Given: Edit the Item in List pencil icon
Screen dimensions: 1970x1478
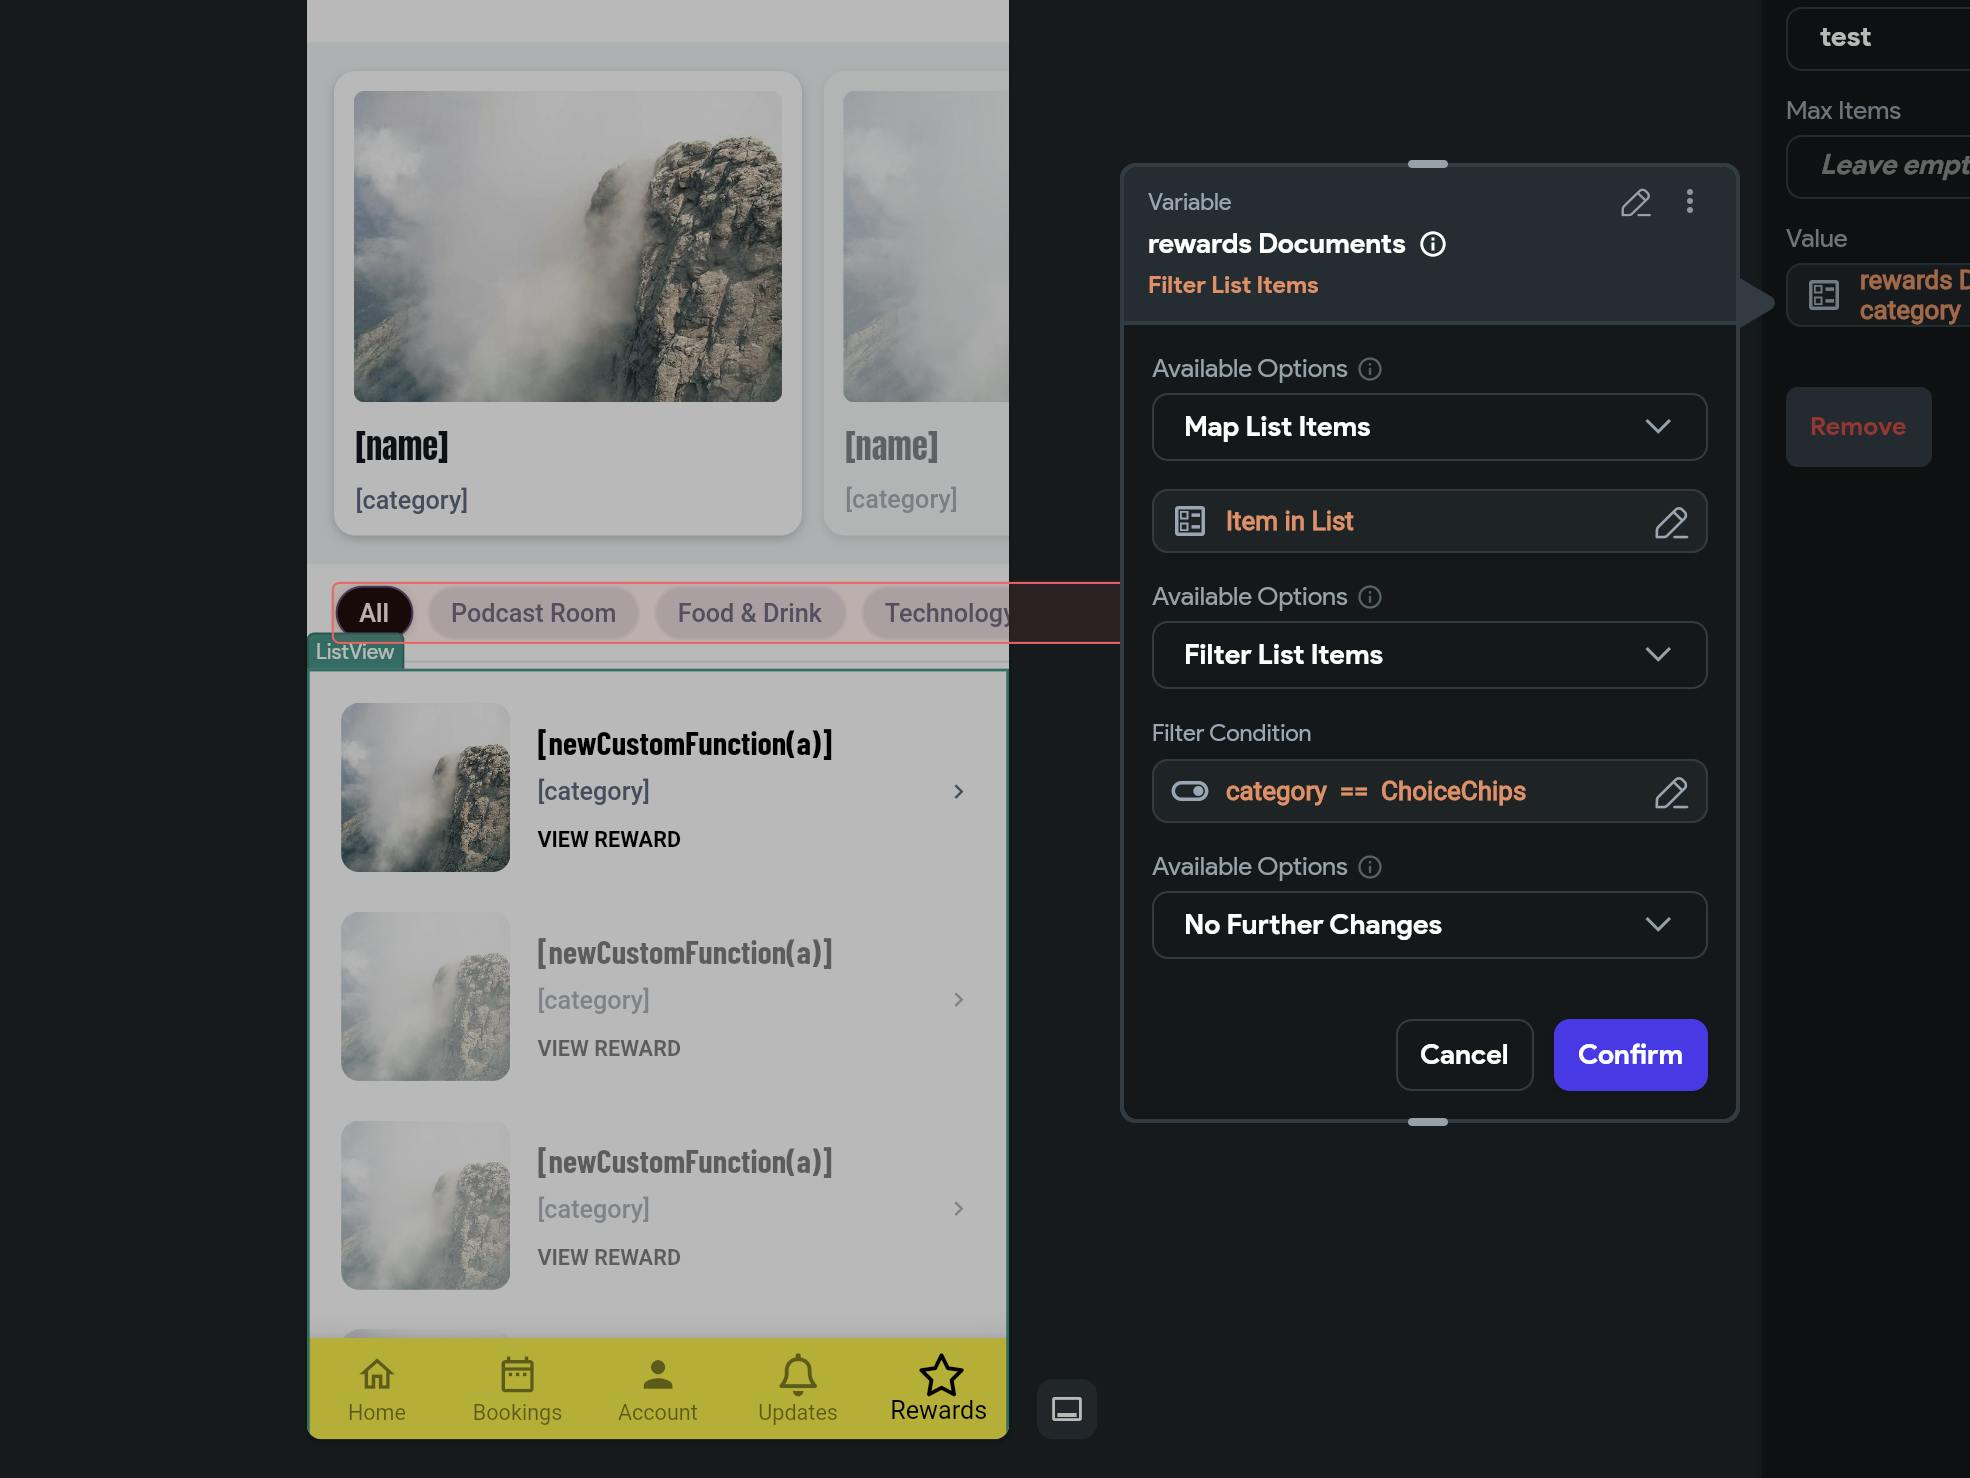Looking at the screenshot, I should point(1671,522).
